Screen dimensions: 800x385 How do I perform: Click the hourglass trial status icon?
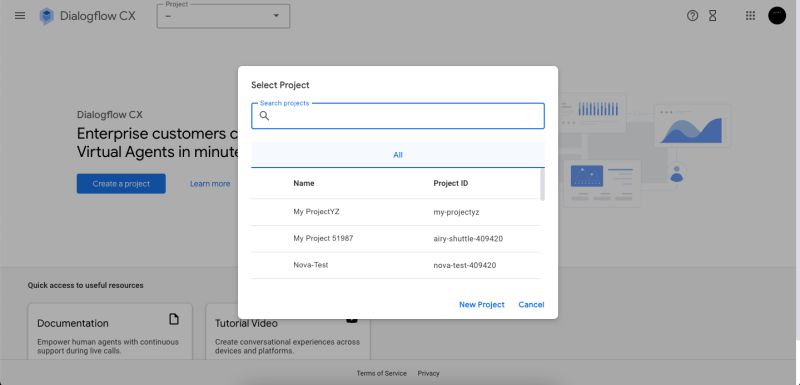(x=712, y=16)
